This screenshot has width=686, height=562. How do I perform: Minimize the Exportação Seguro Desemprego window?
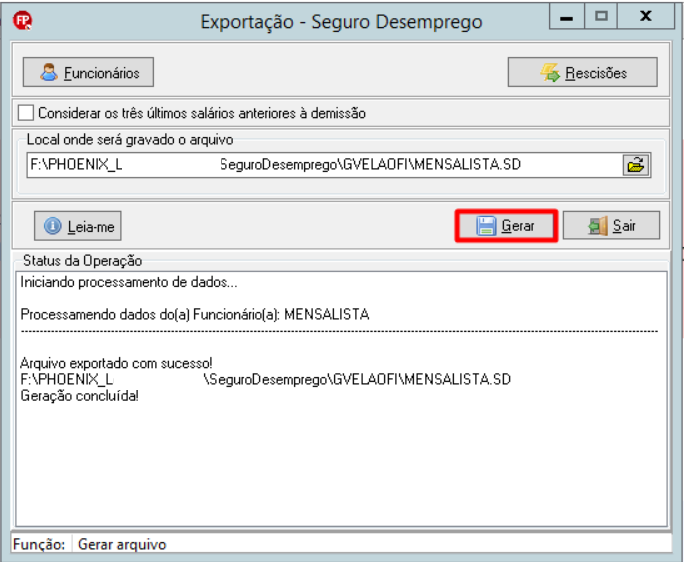(567, 17)
